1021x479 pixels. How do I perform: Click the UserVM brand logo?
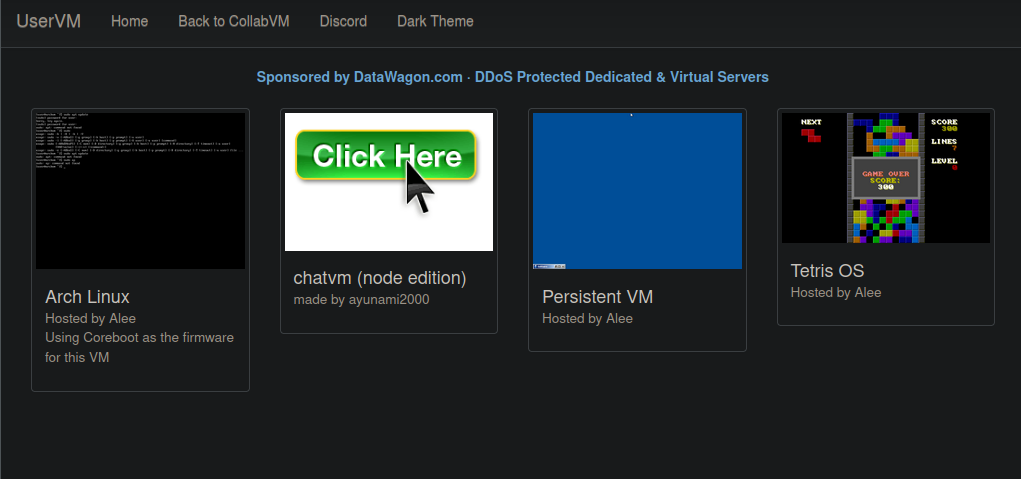click(48, 21)
